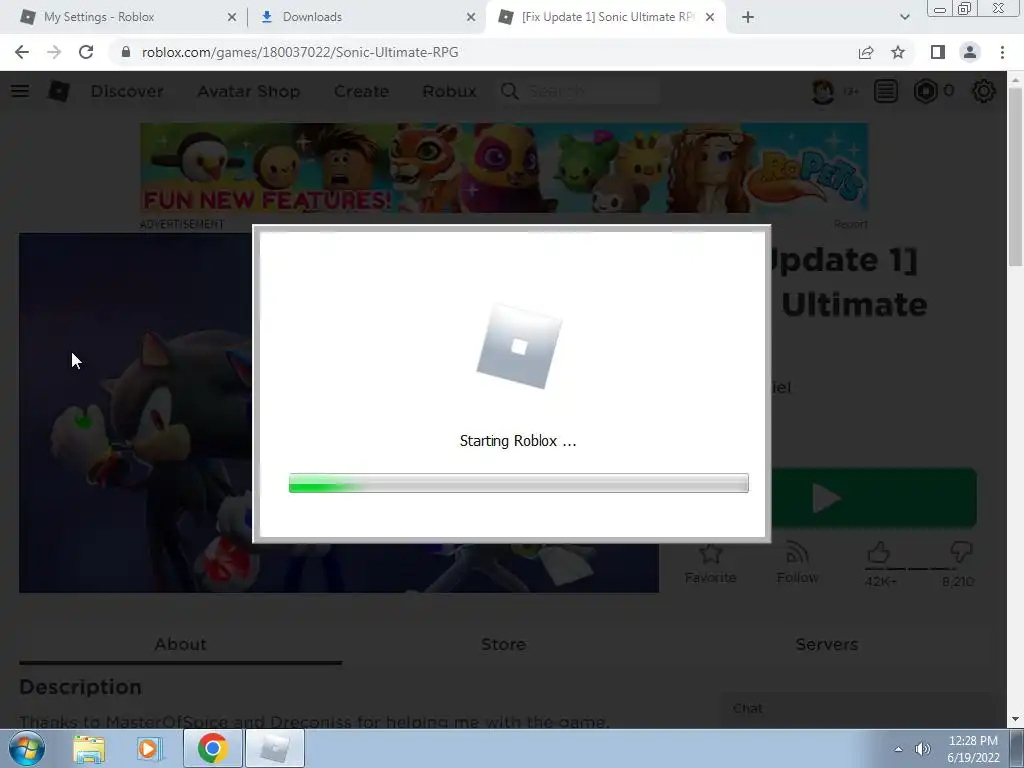
Task: Close the Sonic Ultimate RPG tab
Action: coord(710,18)
